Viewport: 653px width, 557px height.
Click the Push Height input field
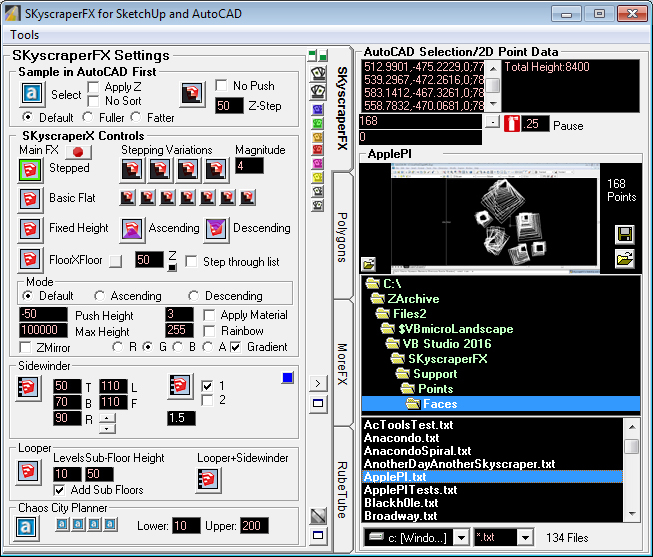click(43, 314)
